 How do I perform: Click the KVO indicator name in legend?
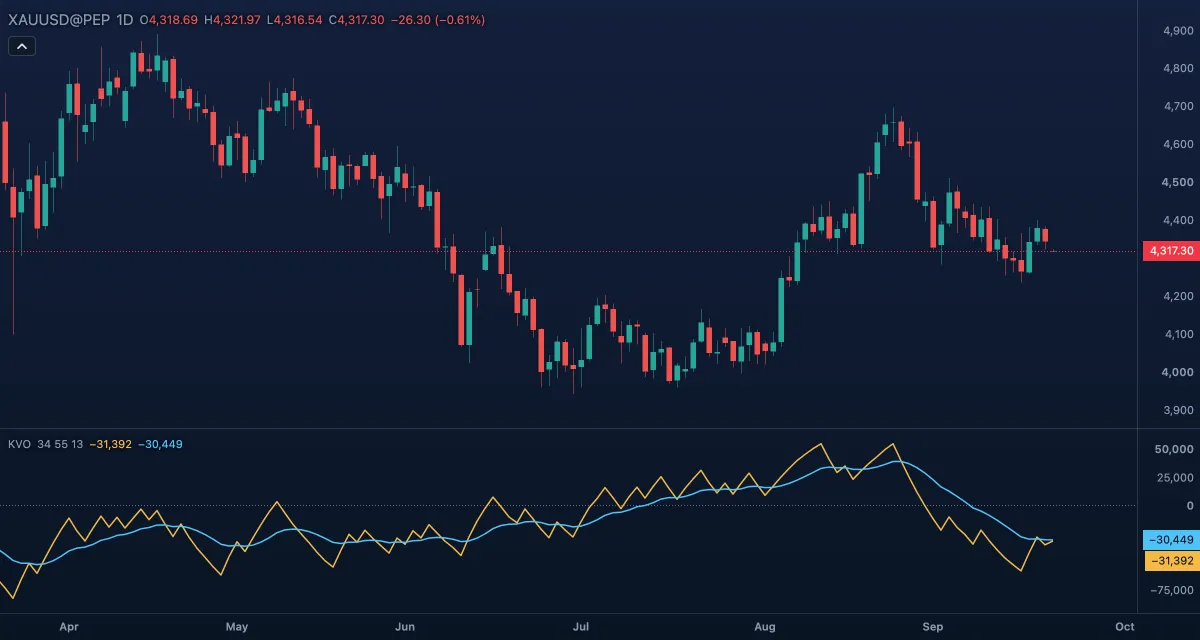(x=19, y=444)
